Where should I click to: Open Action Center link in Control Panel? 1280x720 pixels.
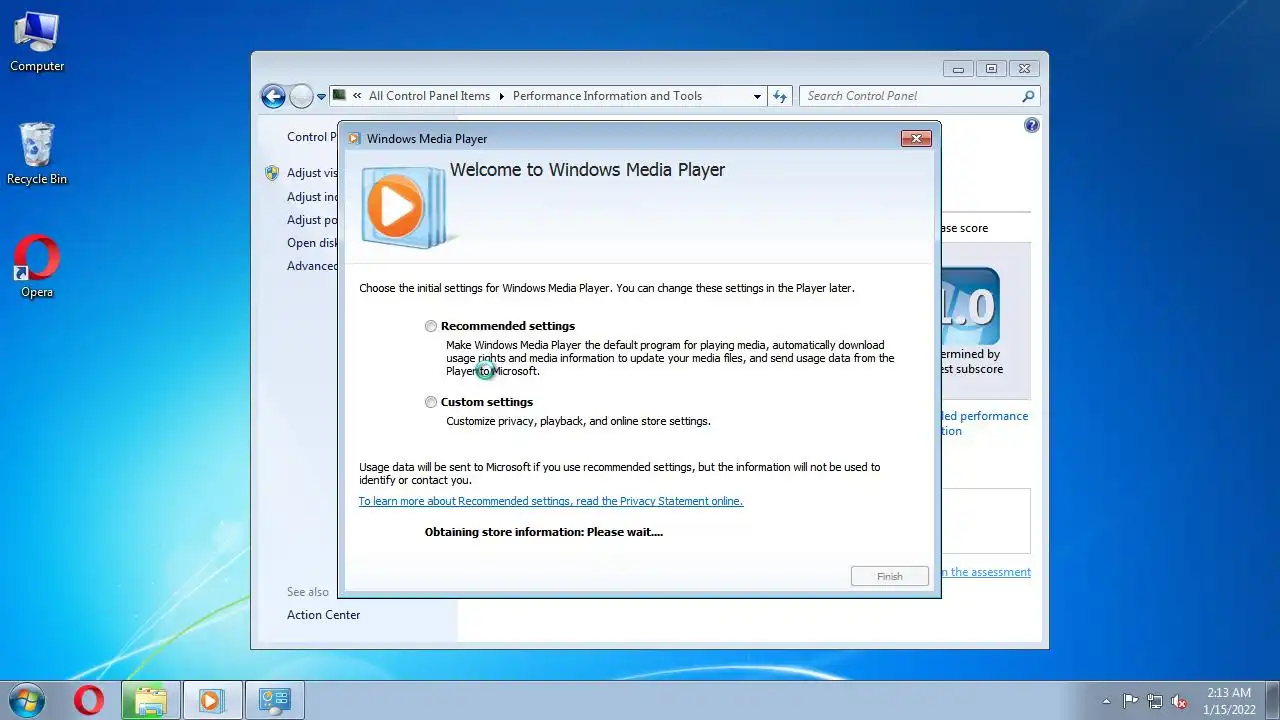pos(323,615)
